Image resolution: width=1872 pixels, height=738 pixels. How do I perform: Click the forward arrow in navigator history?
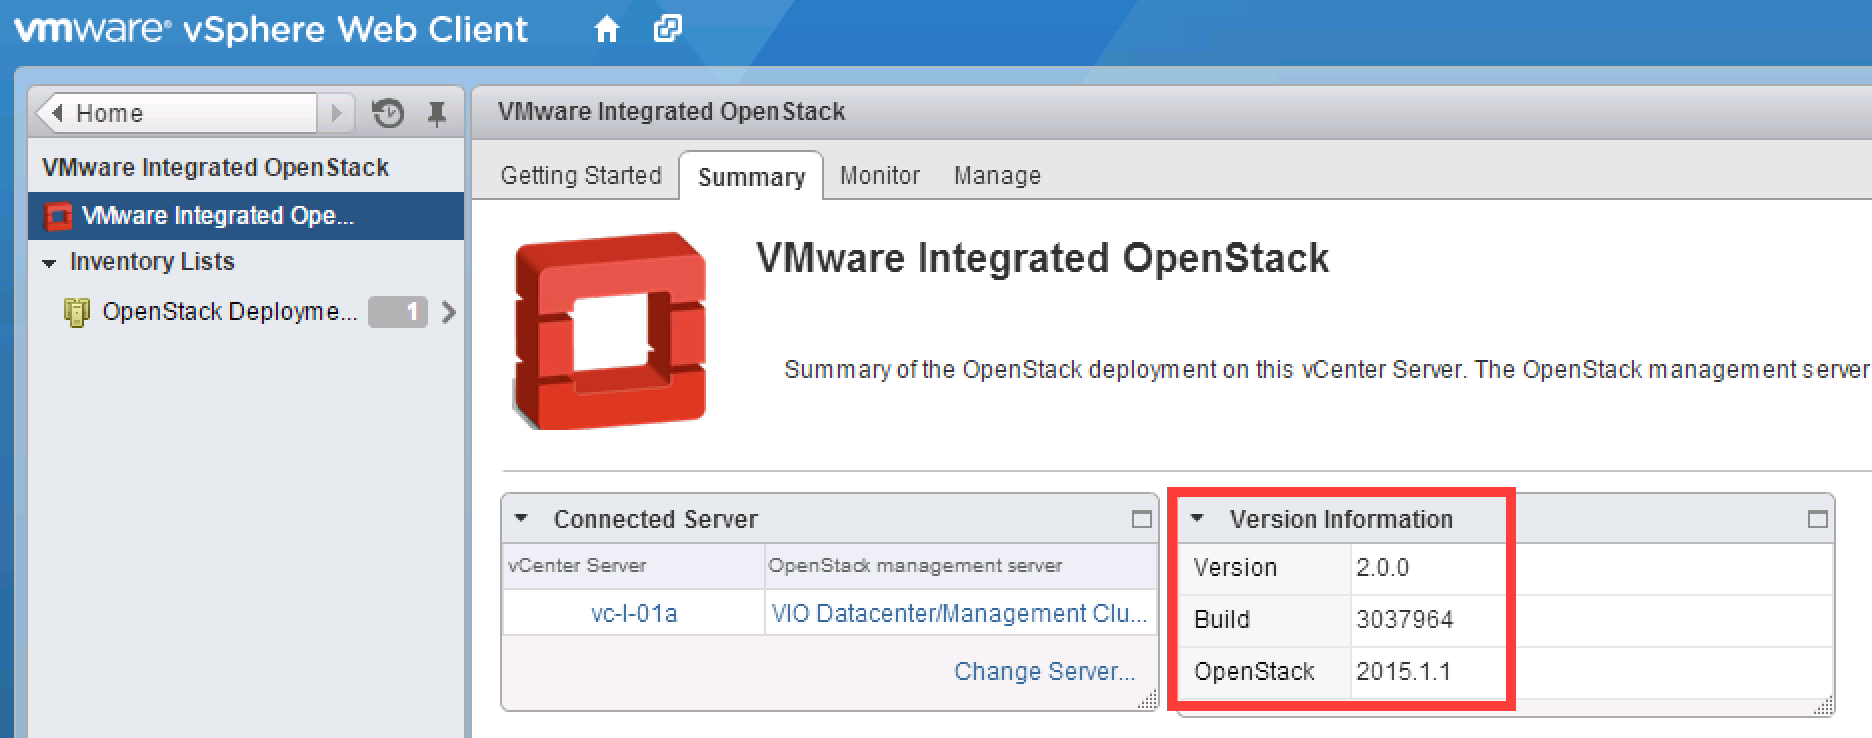[x=336, y=113]
